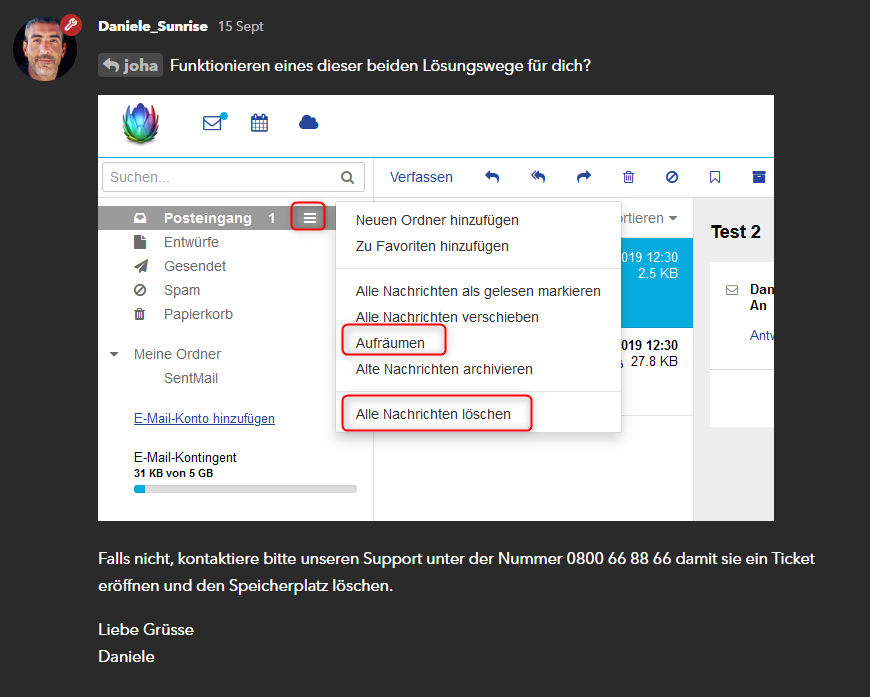The width and height of the screenshot is (870, 697).
Task: Click the reply arrow icon
Action: coord(492,177)
